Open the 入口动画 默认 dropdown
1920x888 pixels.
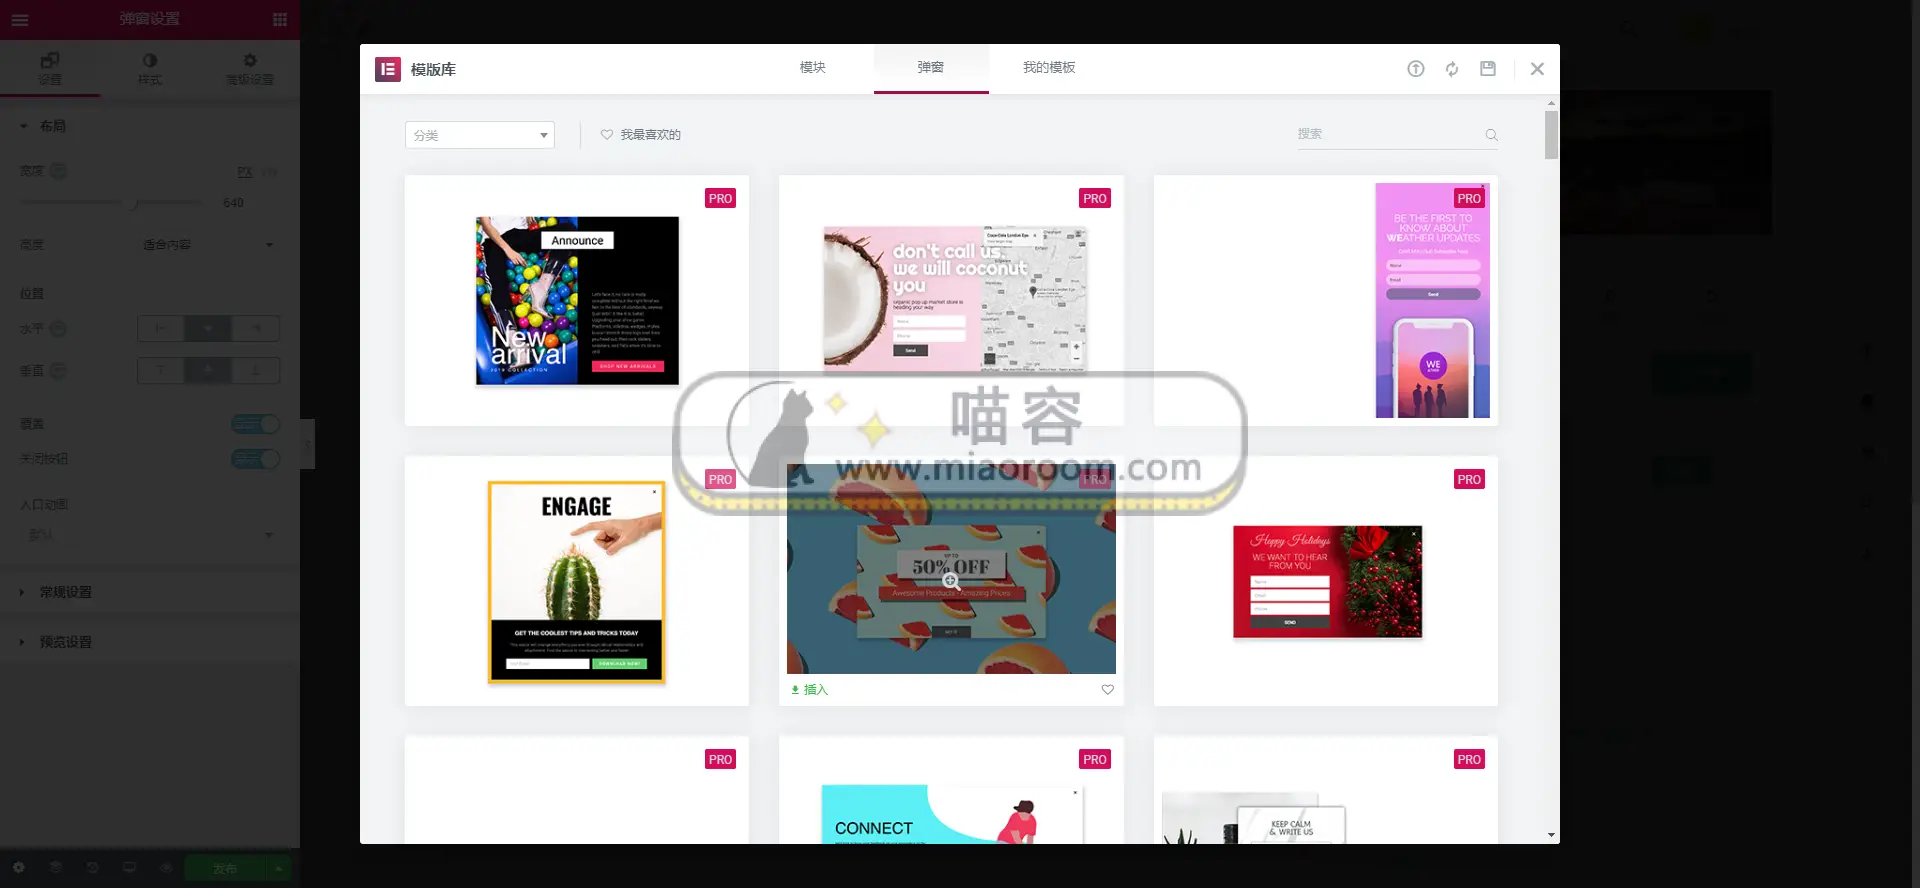tap(150, 535)
